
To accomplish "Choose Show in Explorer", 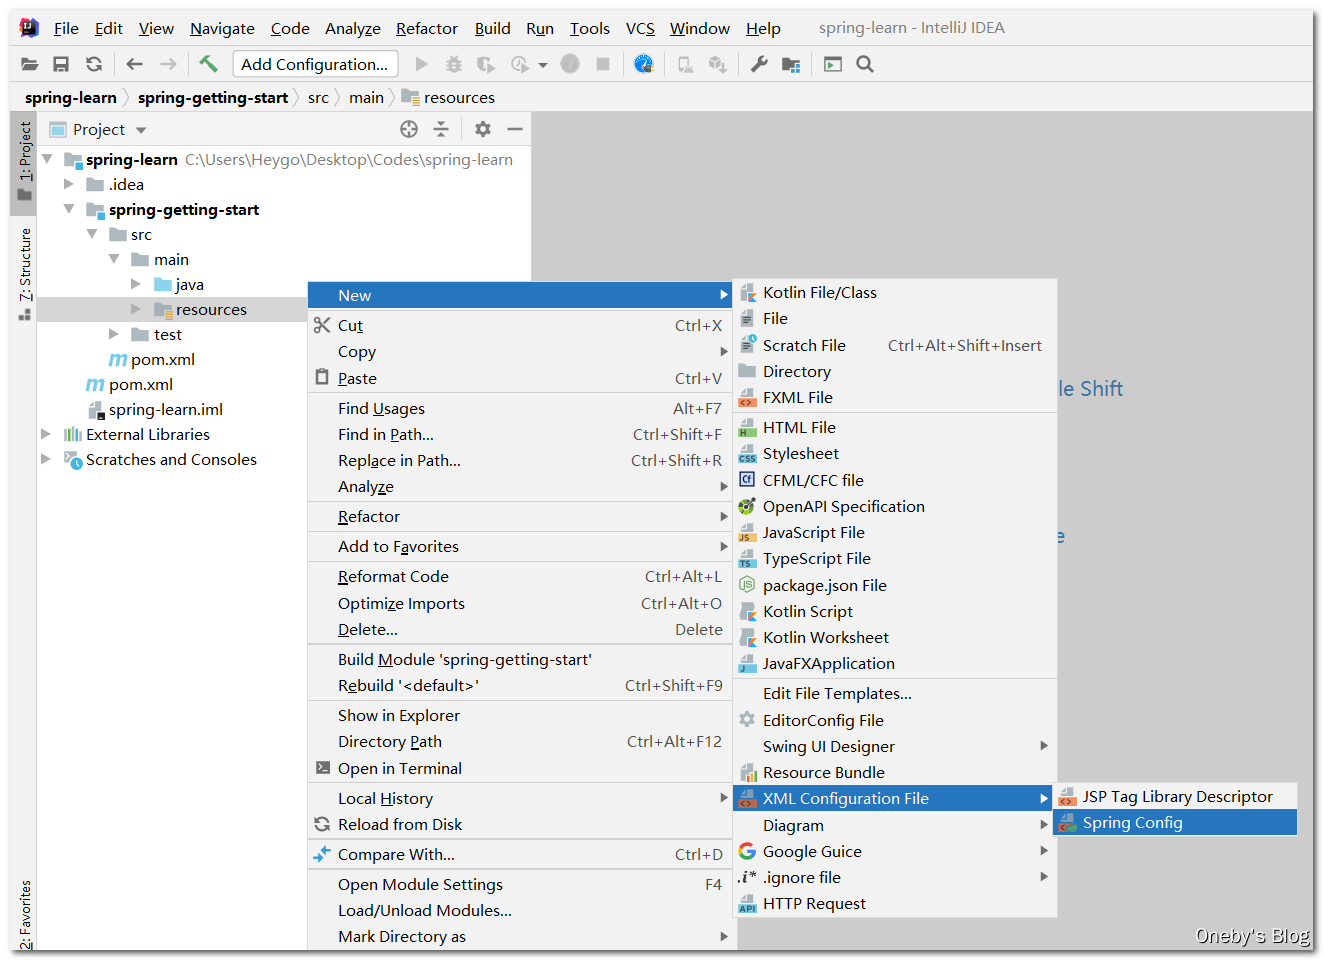I will coord(521,715).
